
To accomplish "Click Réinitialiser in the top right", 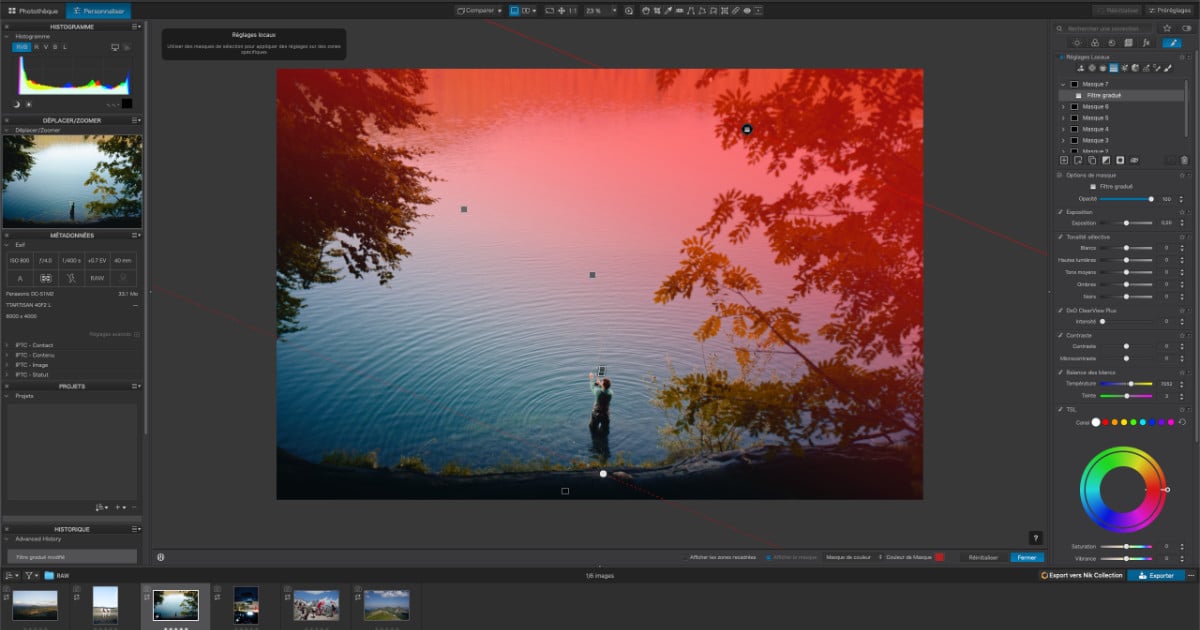I will tap(1118, 10).
